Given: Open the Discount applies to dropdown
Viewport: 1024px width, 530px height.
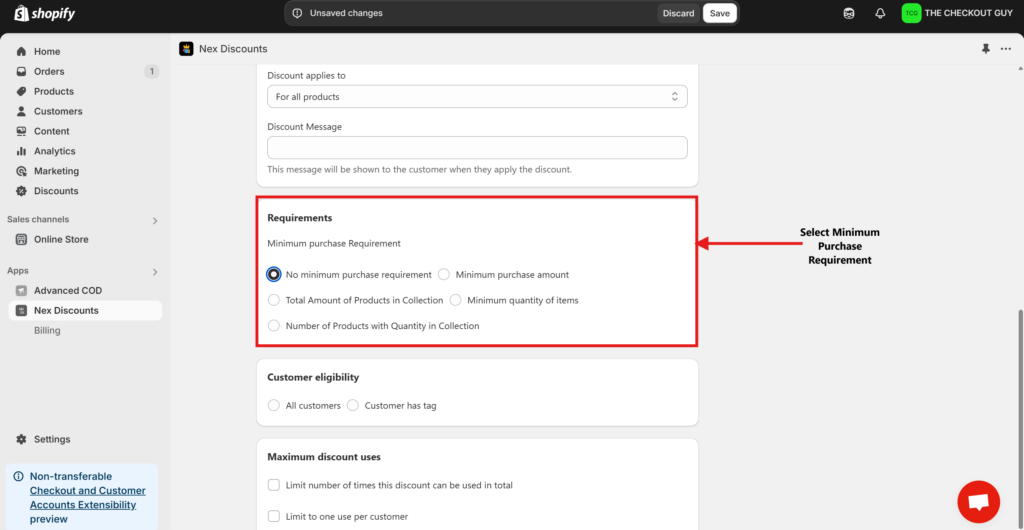Looking at the screenshot, I should [x=477, y=97].
